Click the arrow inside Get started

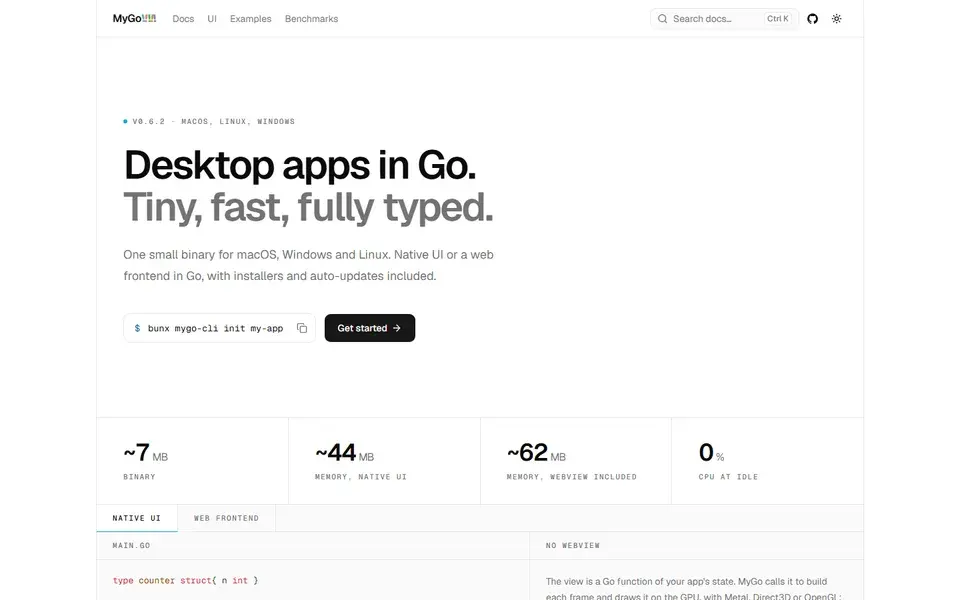pyautogui.click(x=397, y=328)
